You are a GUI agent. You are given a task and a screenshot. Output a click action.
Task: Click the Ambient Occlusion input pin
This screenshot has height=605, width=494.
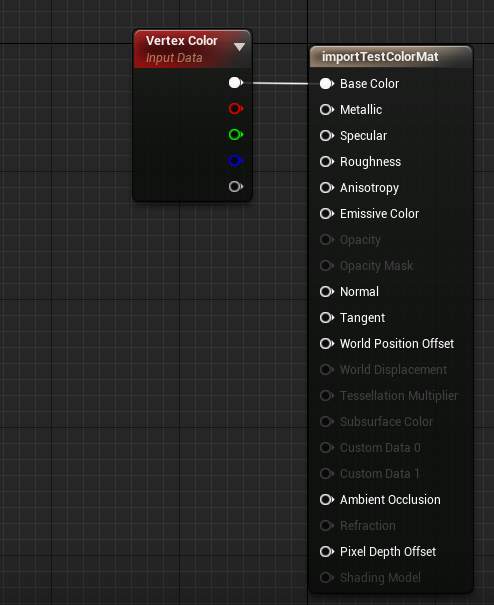tap(327, 500)
